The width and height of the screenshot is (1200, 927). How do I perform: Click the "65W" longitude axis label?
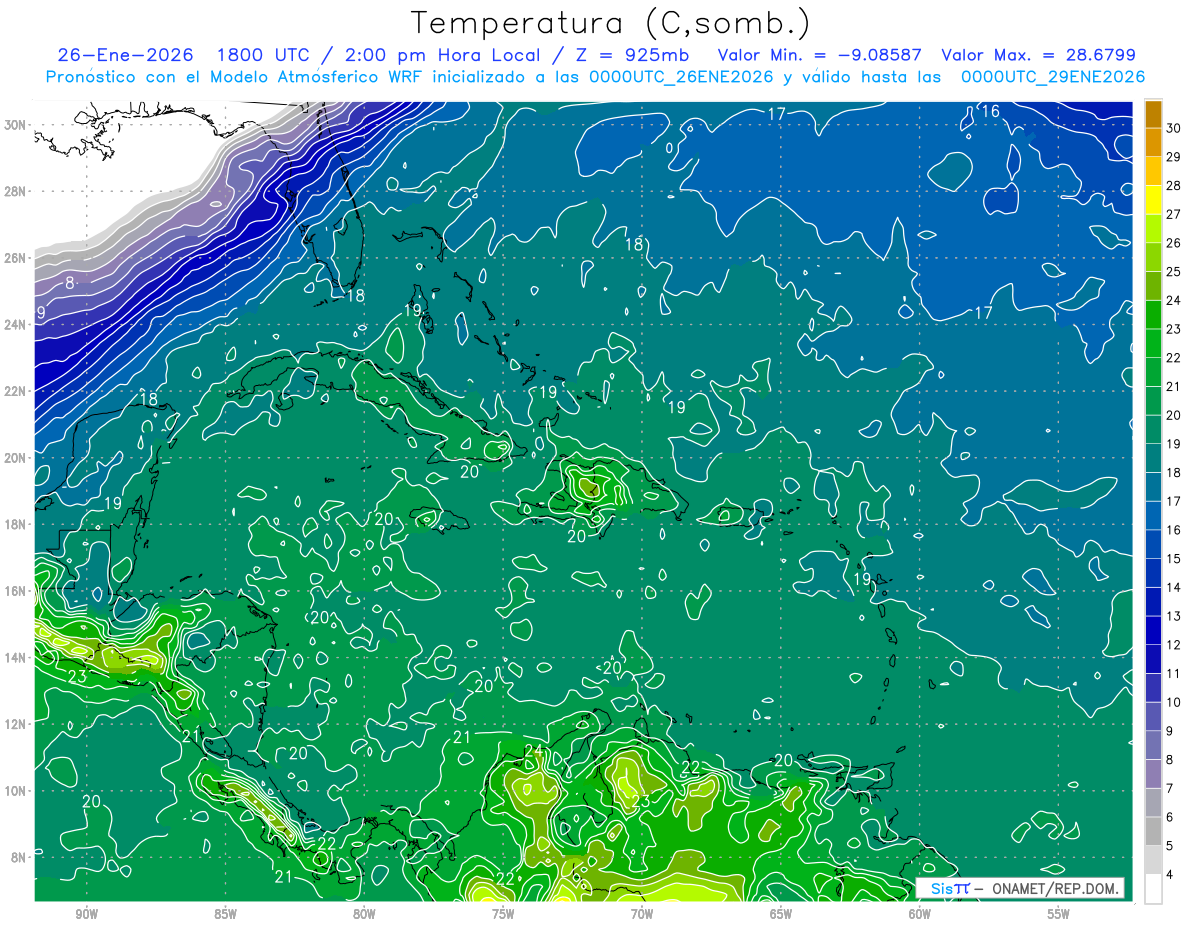[x=781, y=914]
